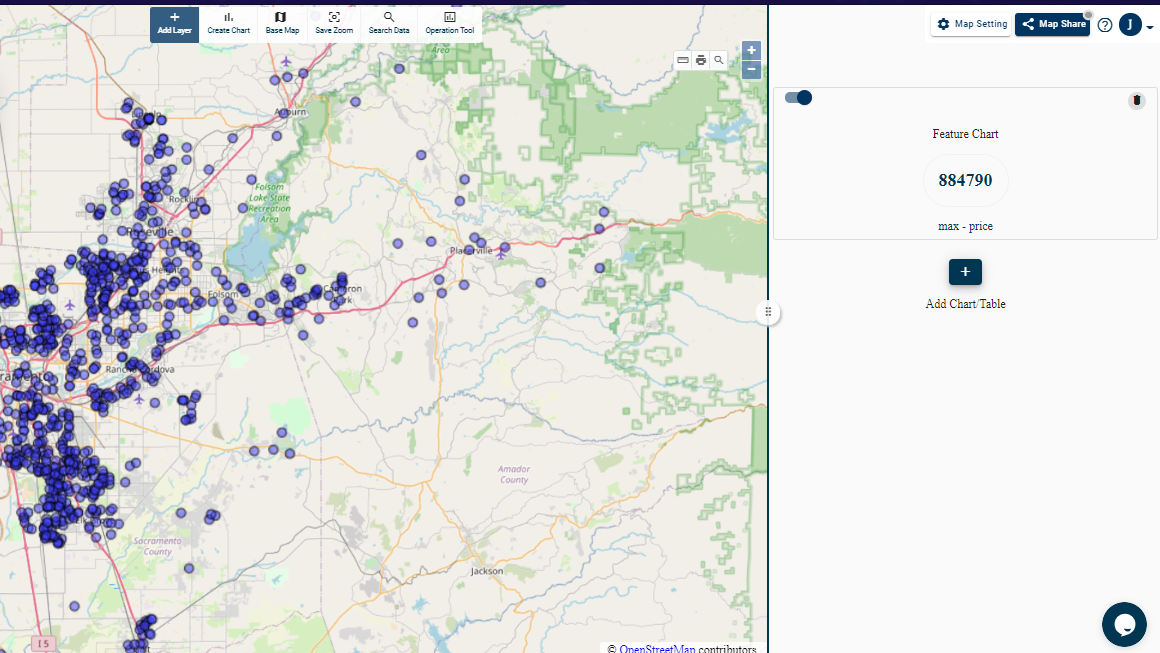Open the chat support bubble

pos(1124,624)
